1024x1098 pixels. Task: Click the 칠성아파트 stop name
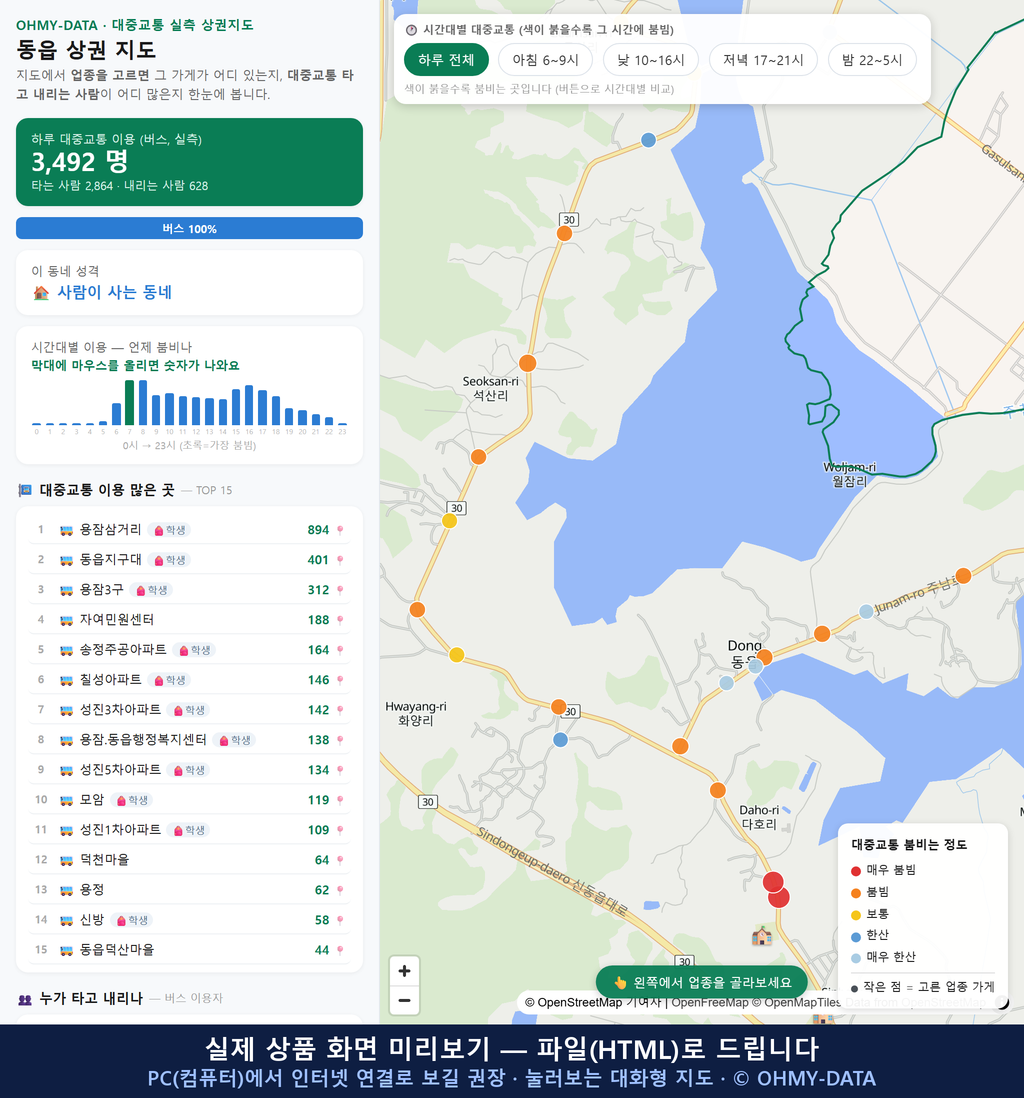click(111, 679)
